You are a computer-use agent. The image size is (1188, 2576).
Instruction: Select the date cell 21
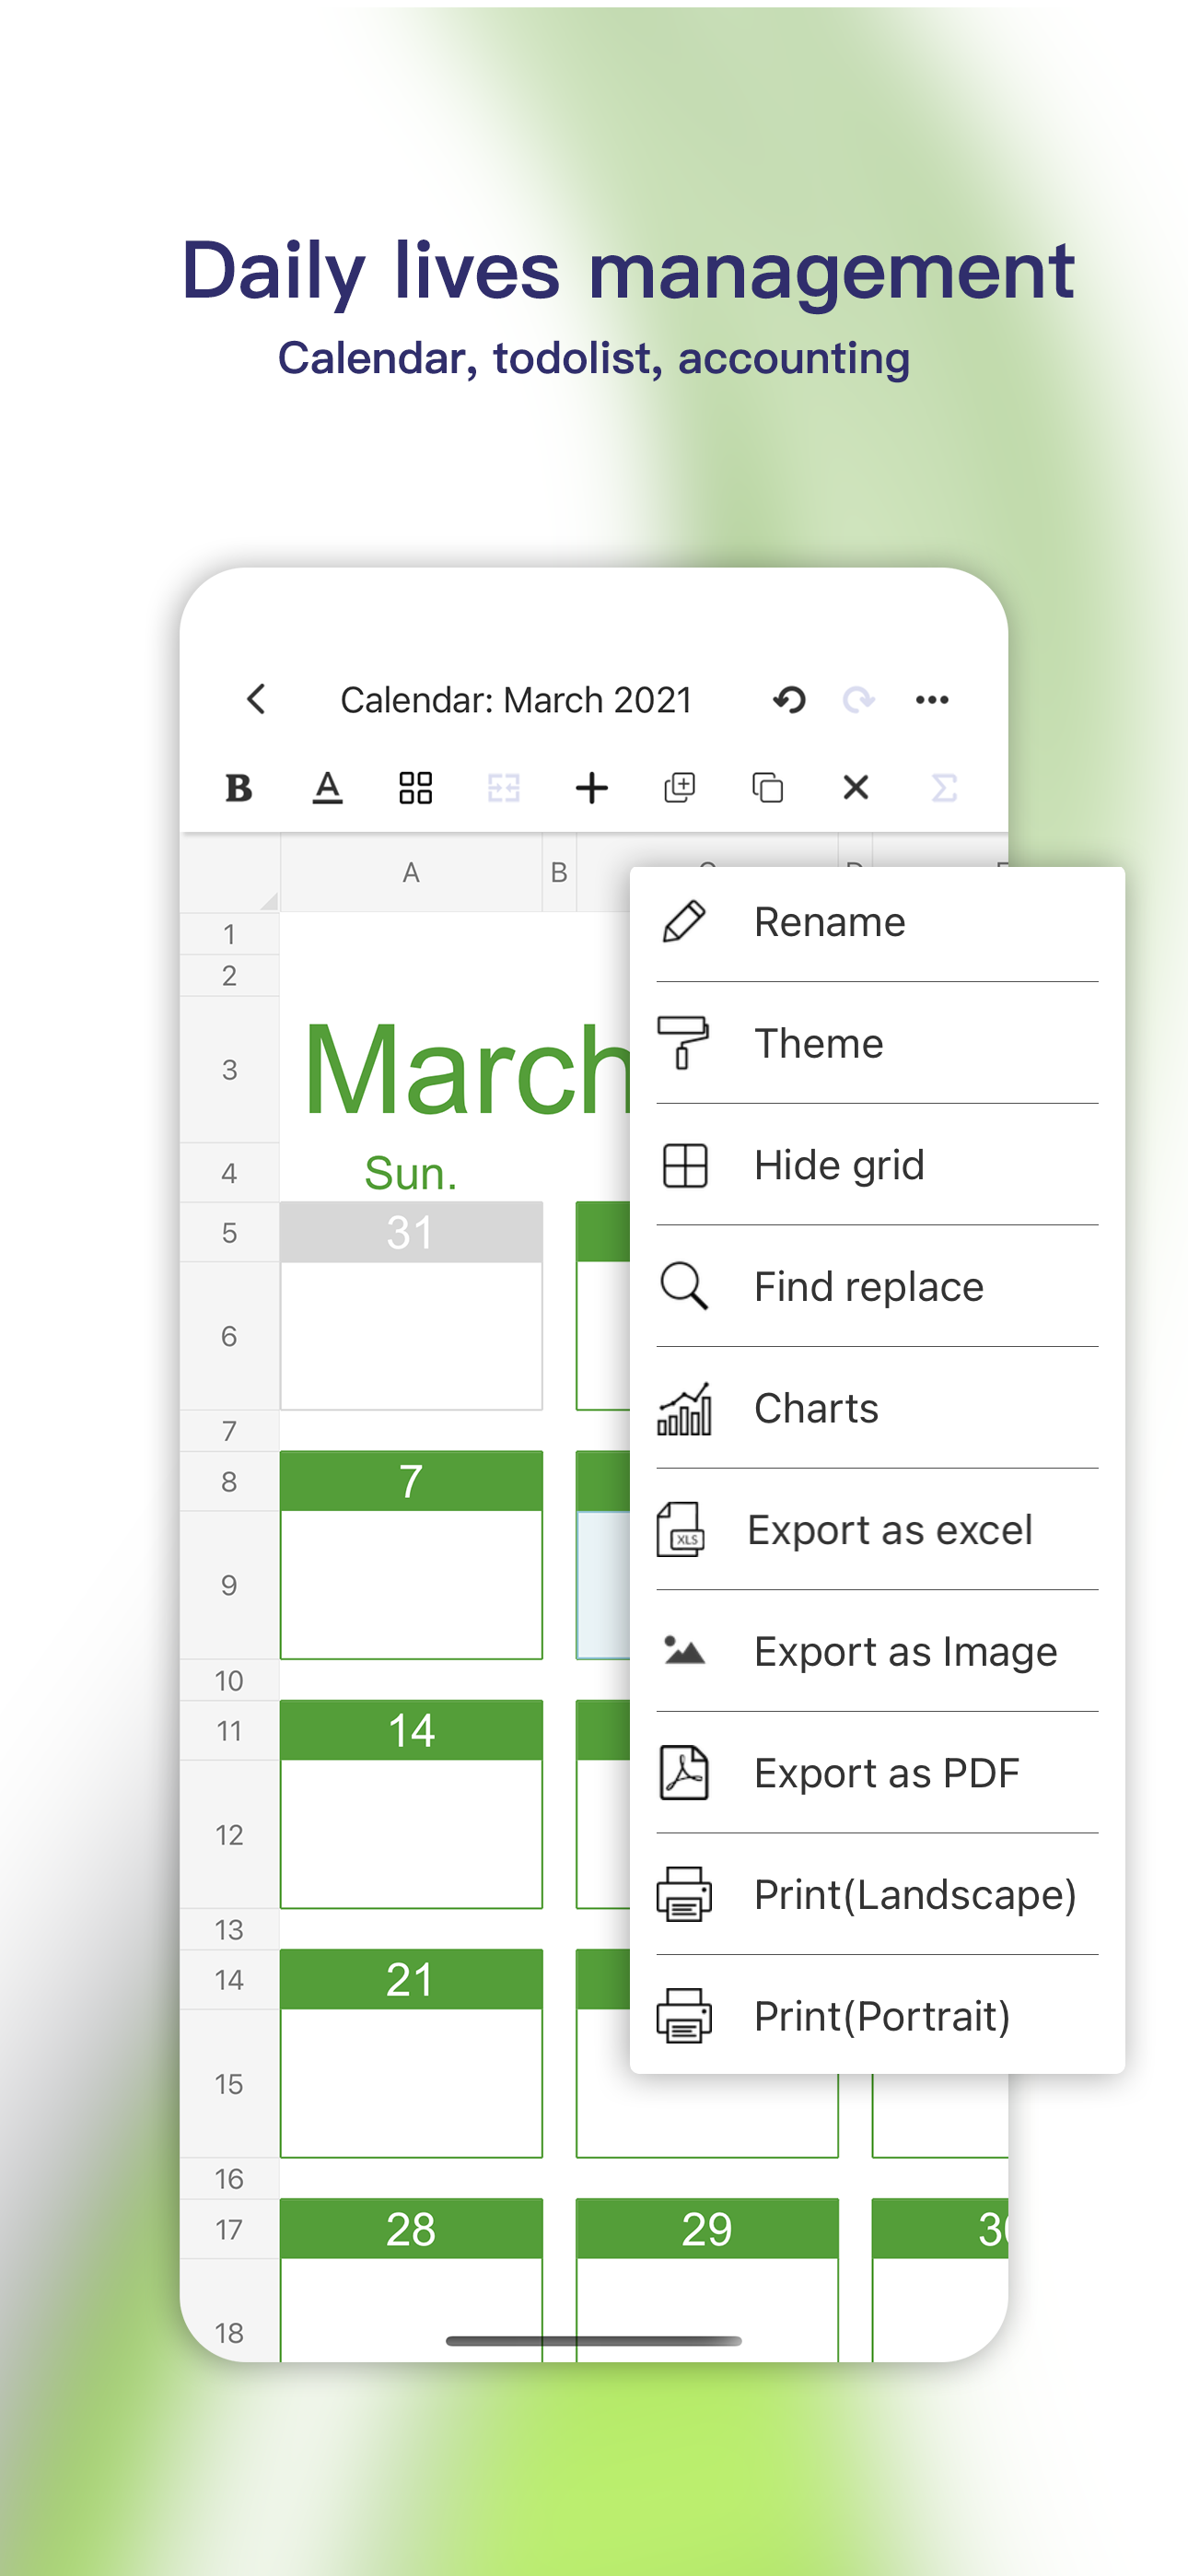pyautogui.click(x=411, y=1979)
